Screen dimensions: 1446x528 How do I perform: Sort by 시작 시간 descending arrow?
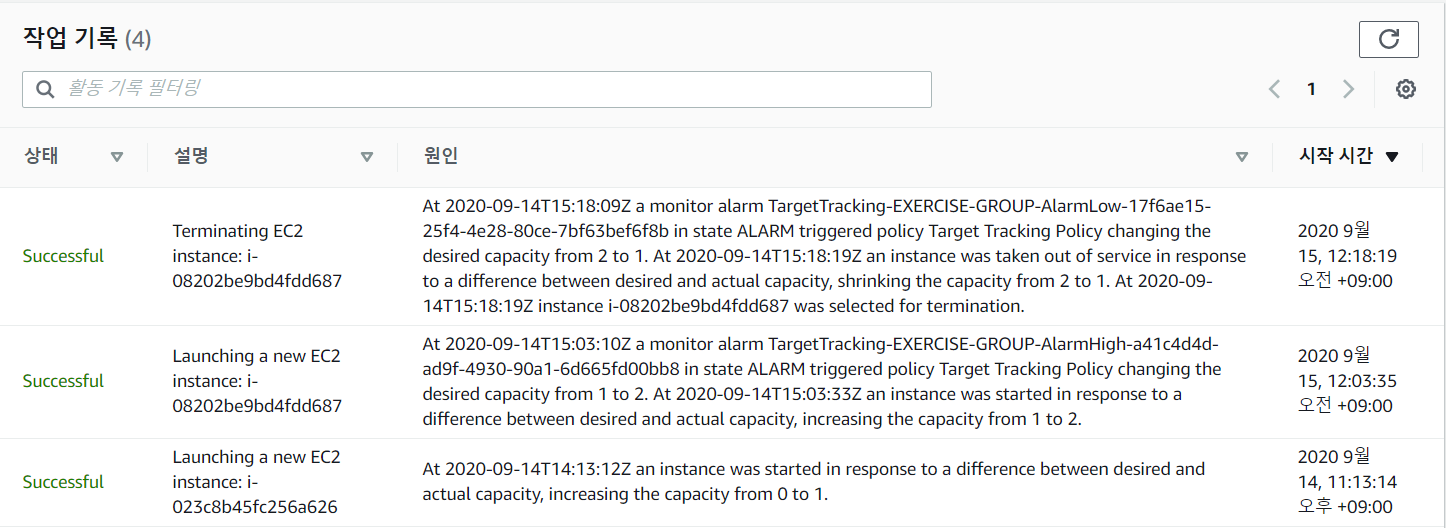coord(1392,157)
